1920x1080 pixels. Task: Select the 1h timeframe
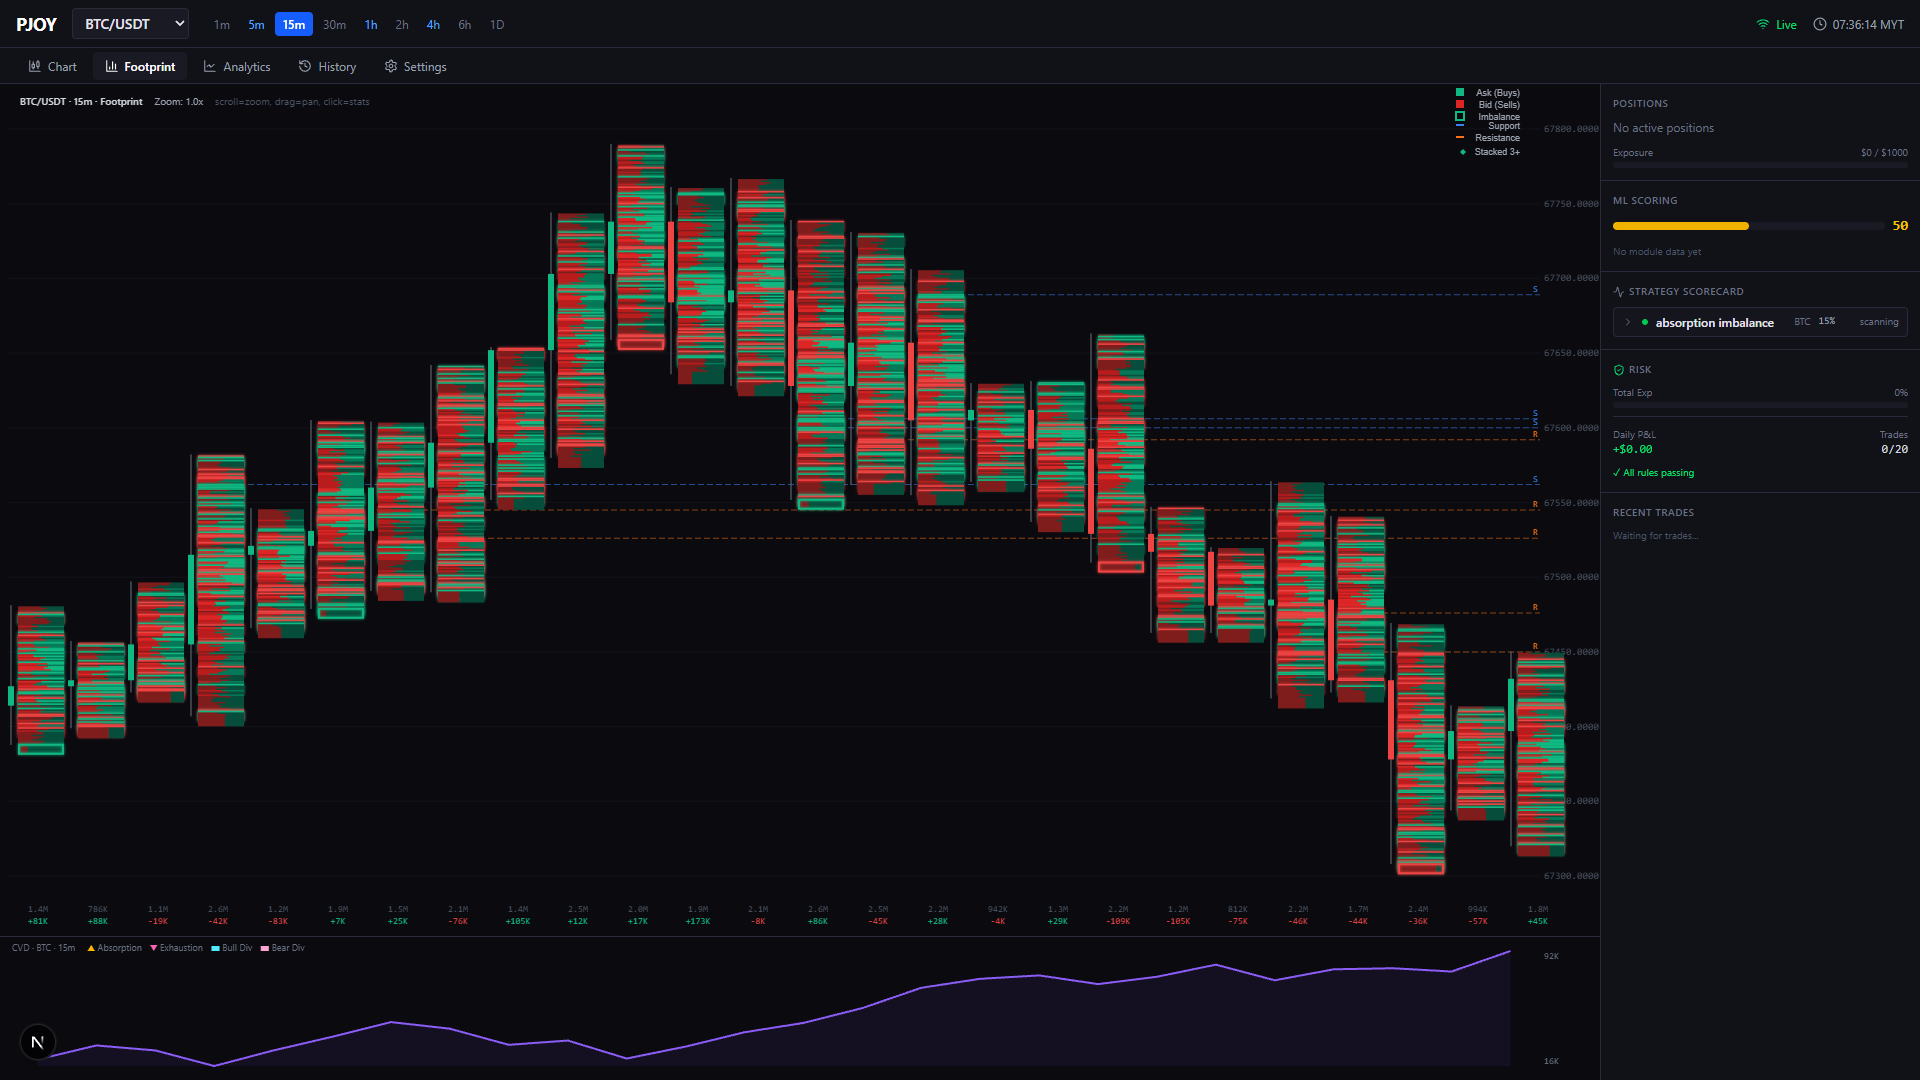click(371, 25)
